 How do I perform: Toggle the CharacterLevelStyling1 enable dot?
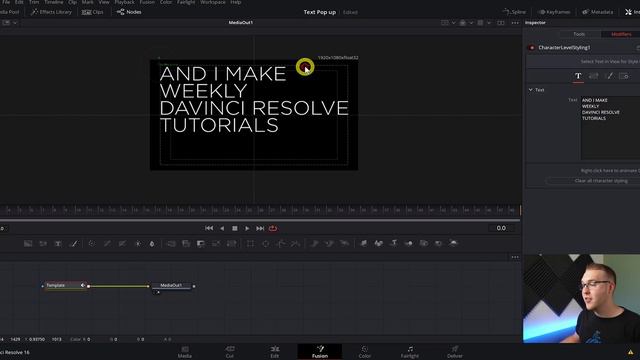pos(531,48)
